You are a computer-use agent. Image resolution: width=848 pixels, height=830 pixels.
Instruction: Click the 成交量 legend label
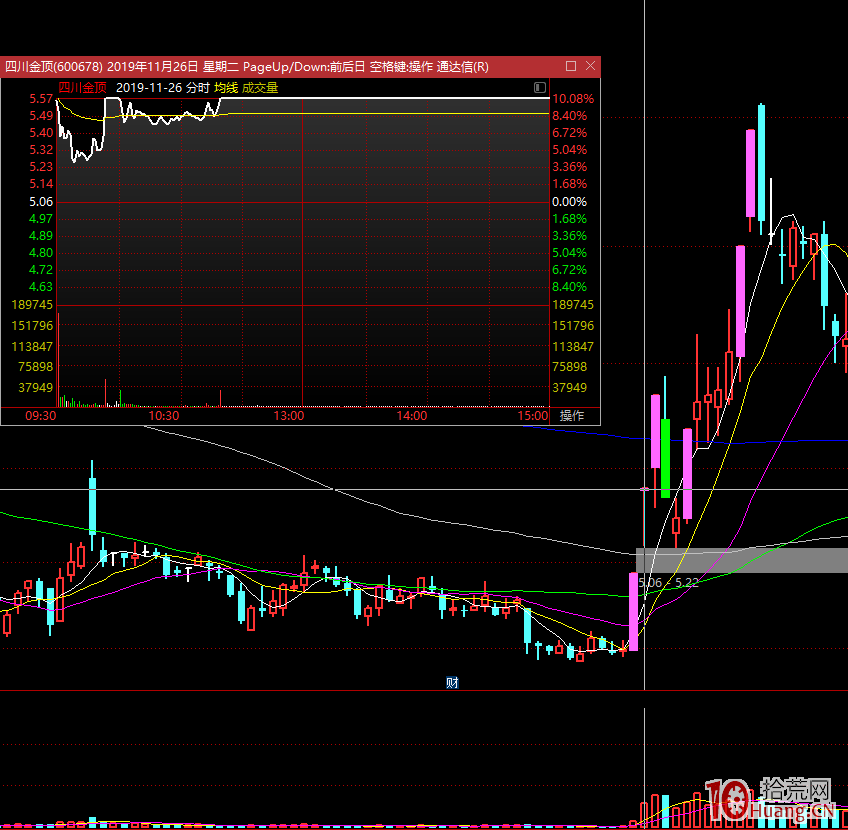(260, 88)
